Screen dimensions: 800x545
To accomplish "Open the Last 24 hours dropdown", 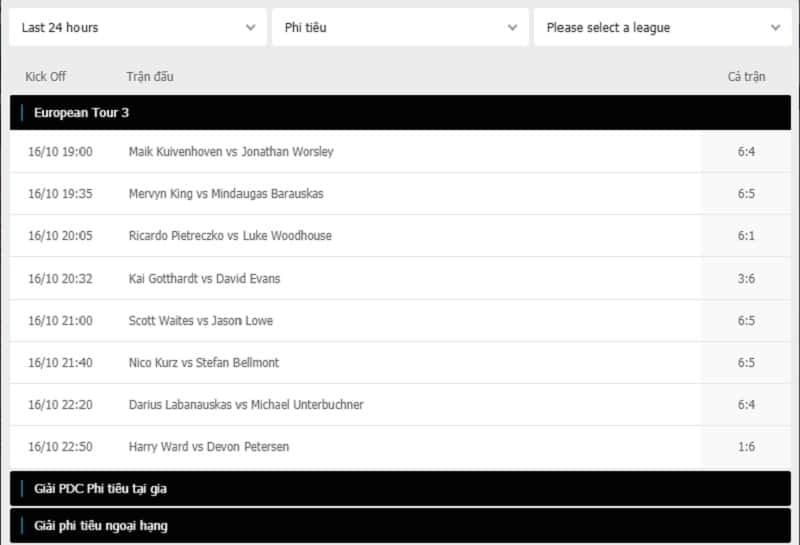I will [138, 28].
